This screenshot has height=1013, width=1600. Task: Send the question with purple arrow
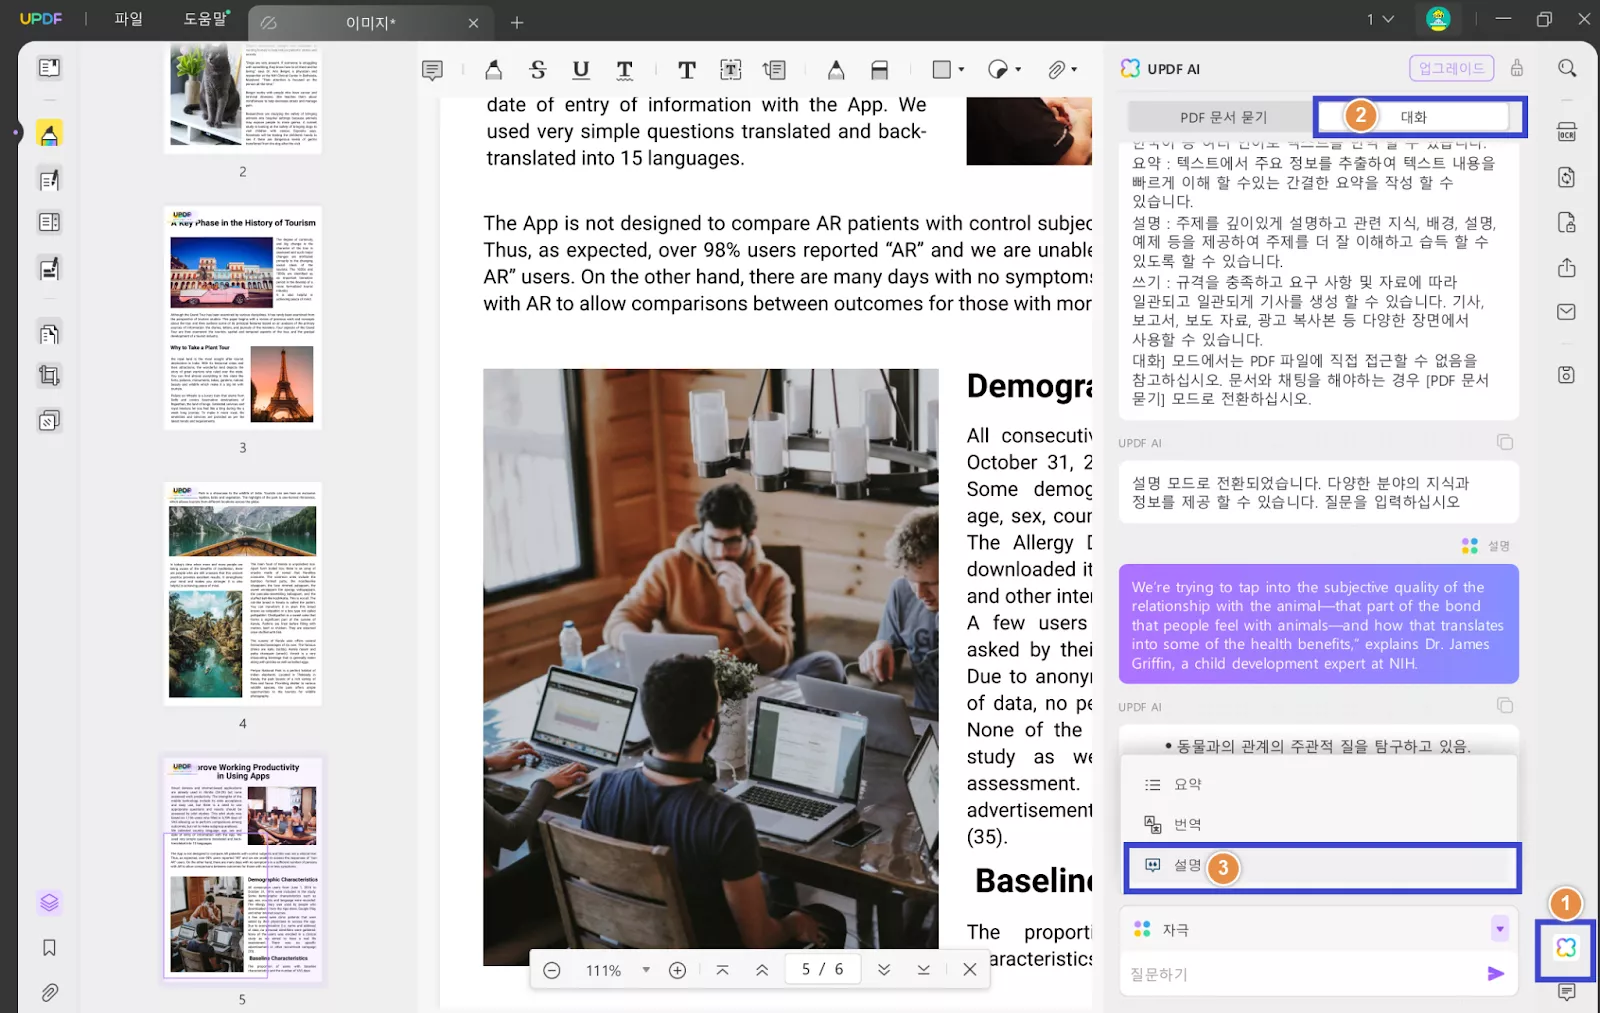coord(1496,974)
